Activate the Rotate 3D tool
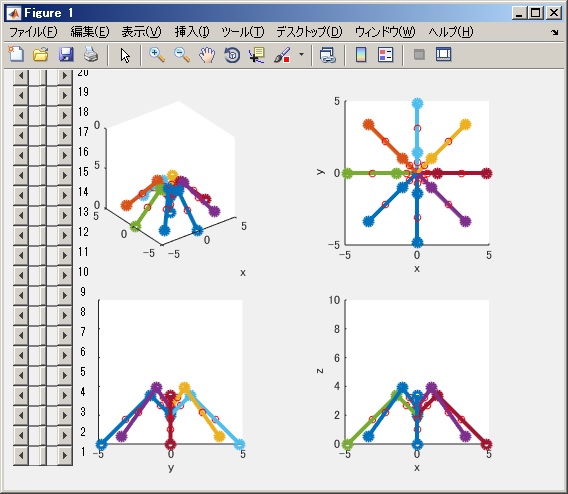 [232, 55]
